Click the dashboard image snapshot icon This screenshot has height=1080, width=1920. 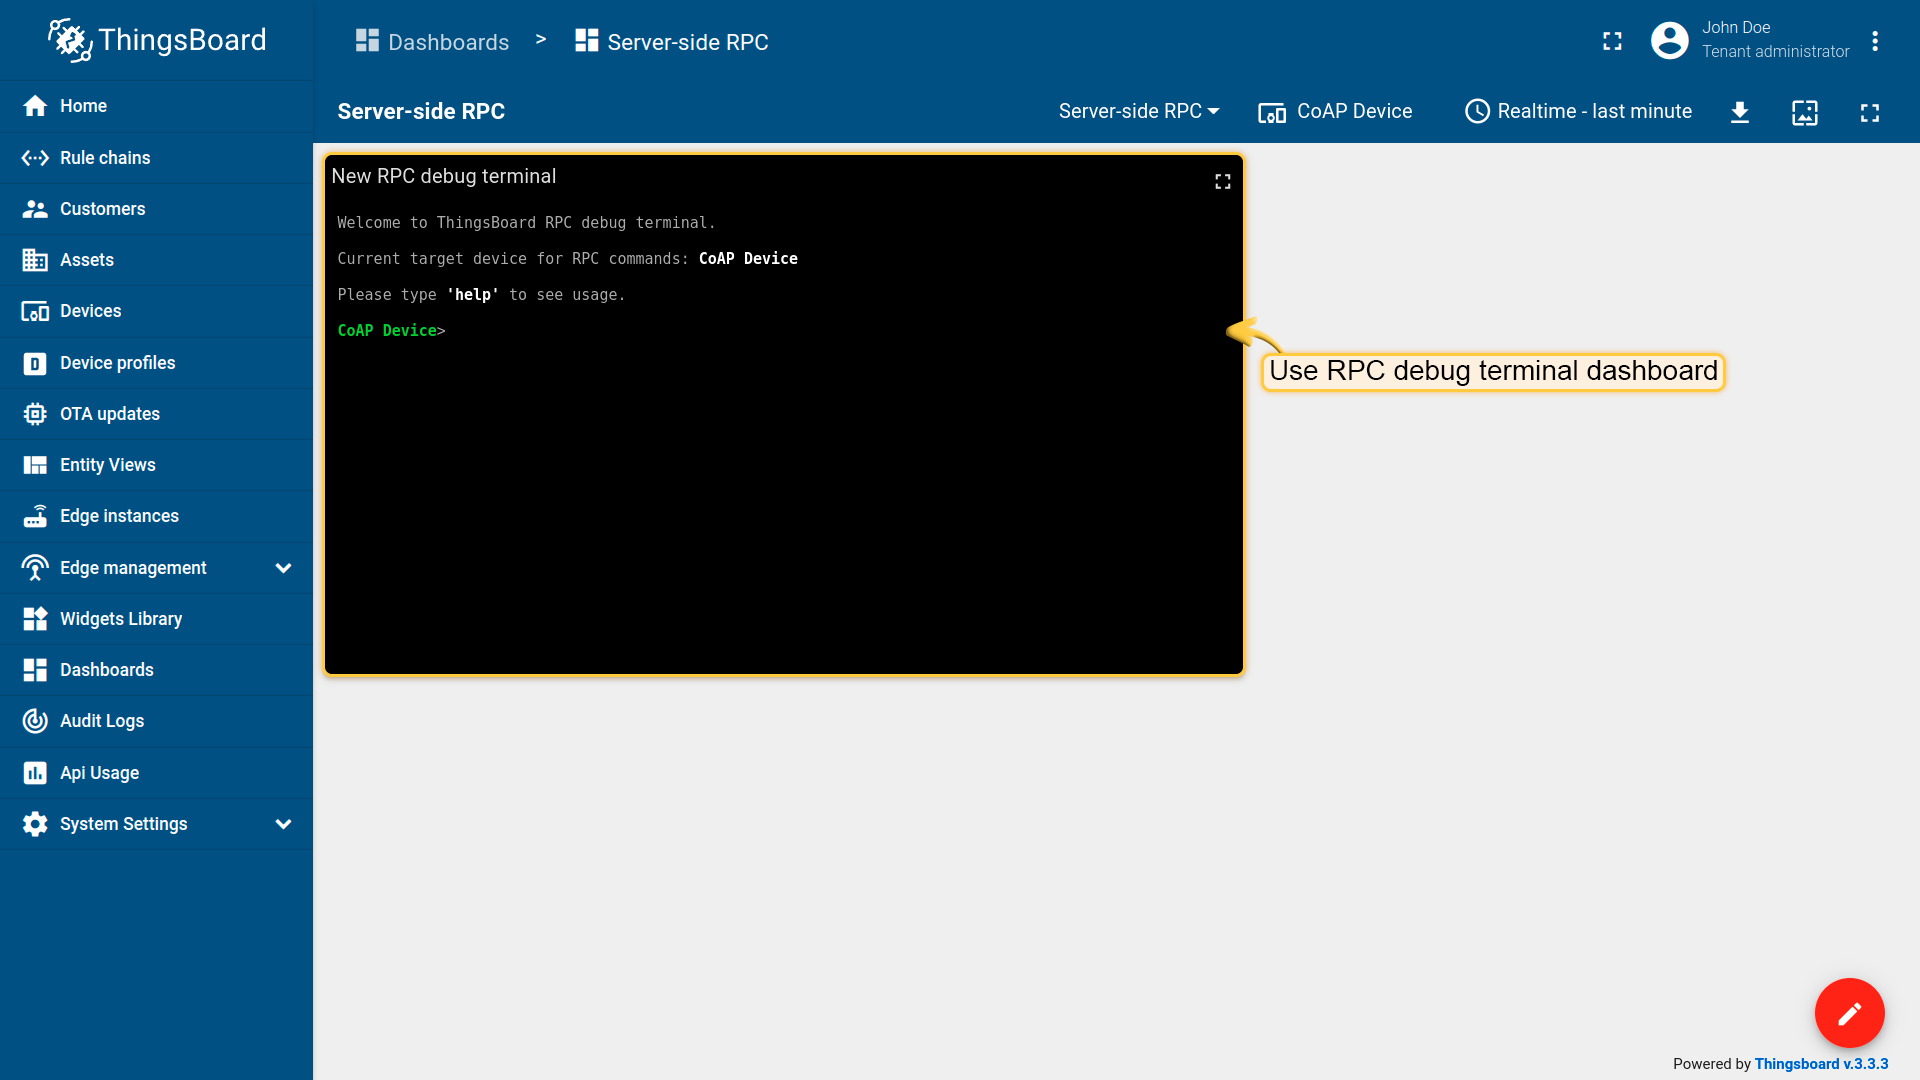click(1805, 112)
